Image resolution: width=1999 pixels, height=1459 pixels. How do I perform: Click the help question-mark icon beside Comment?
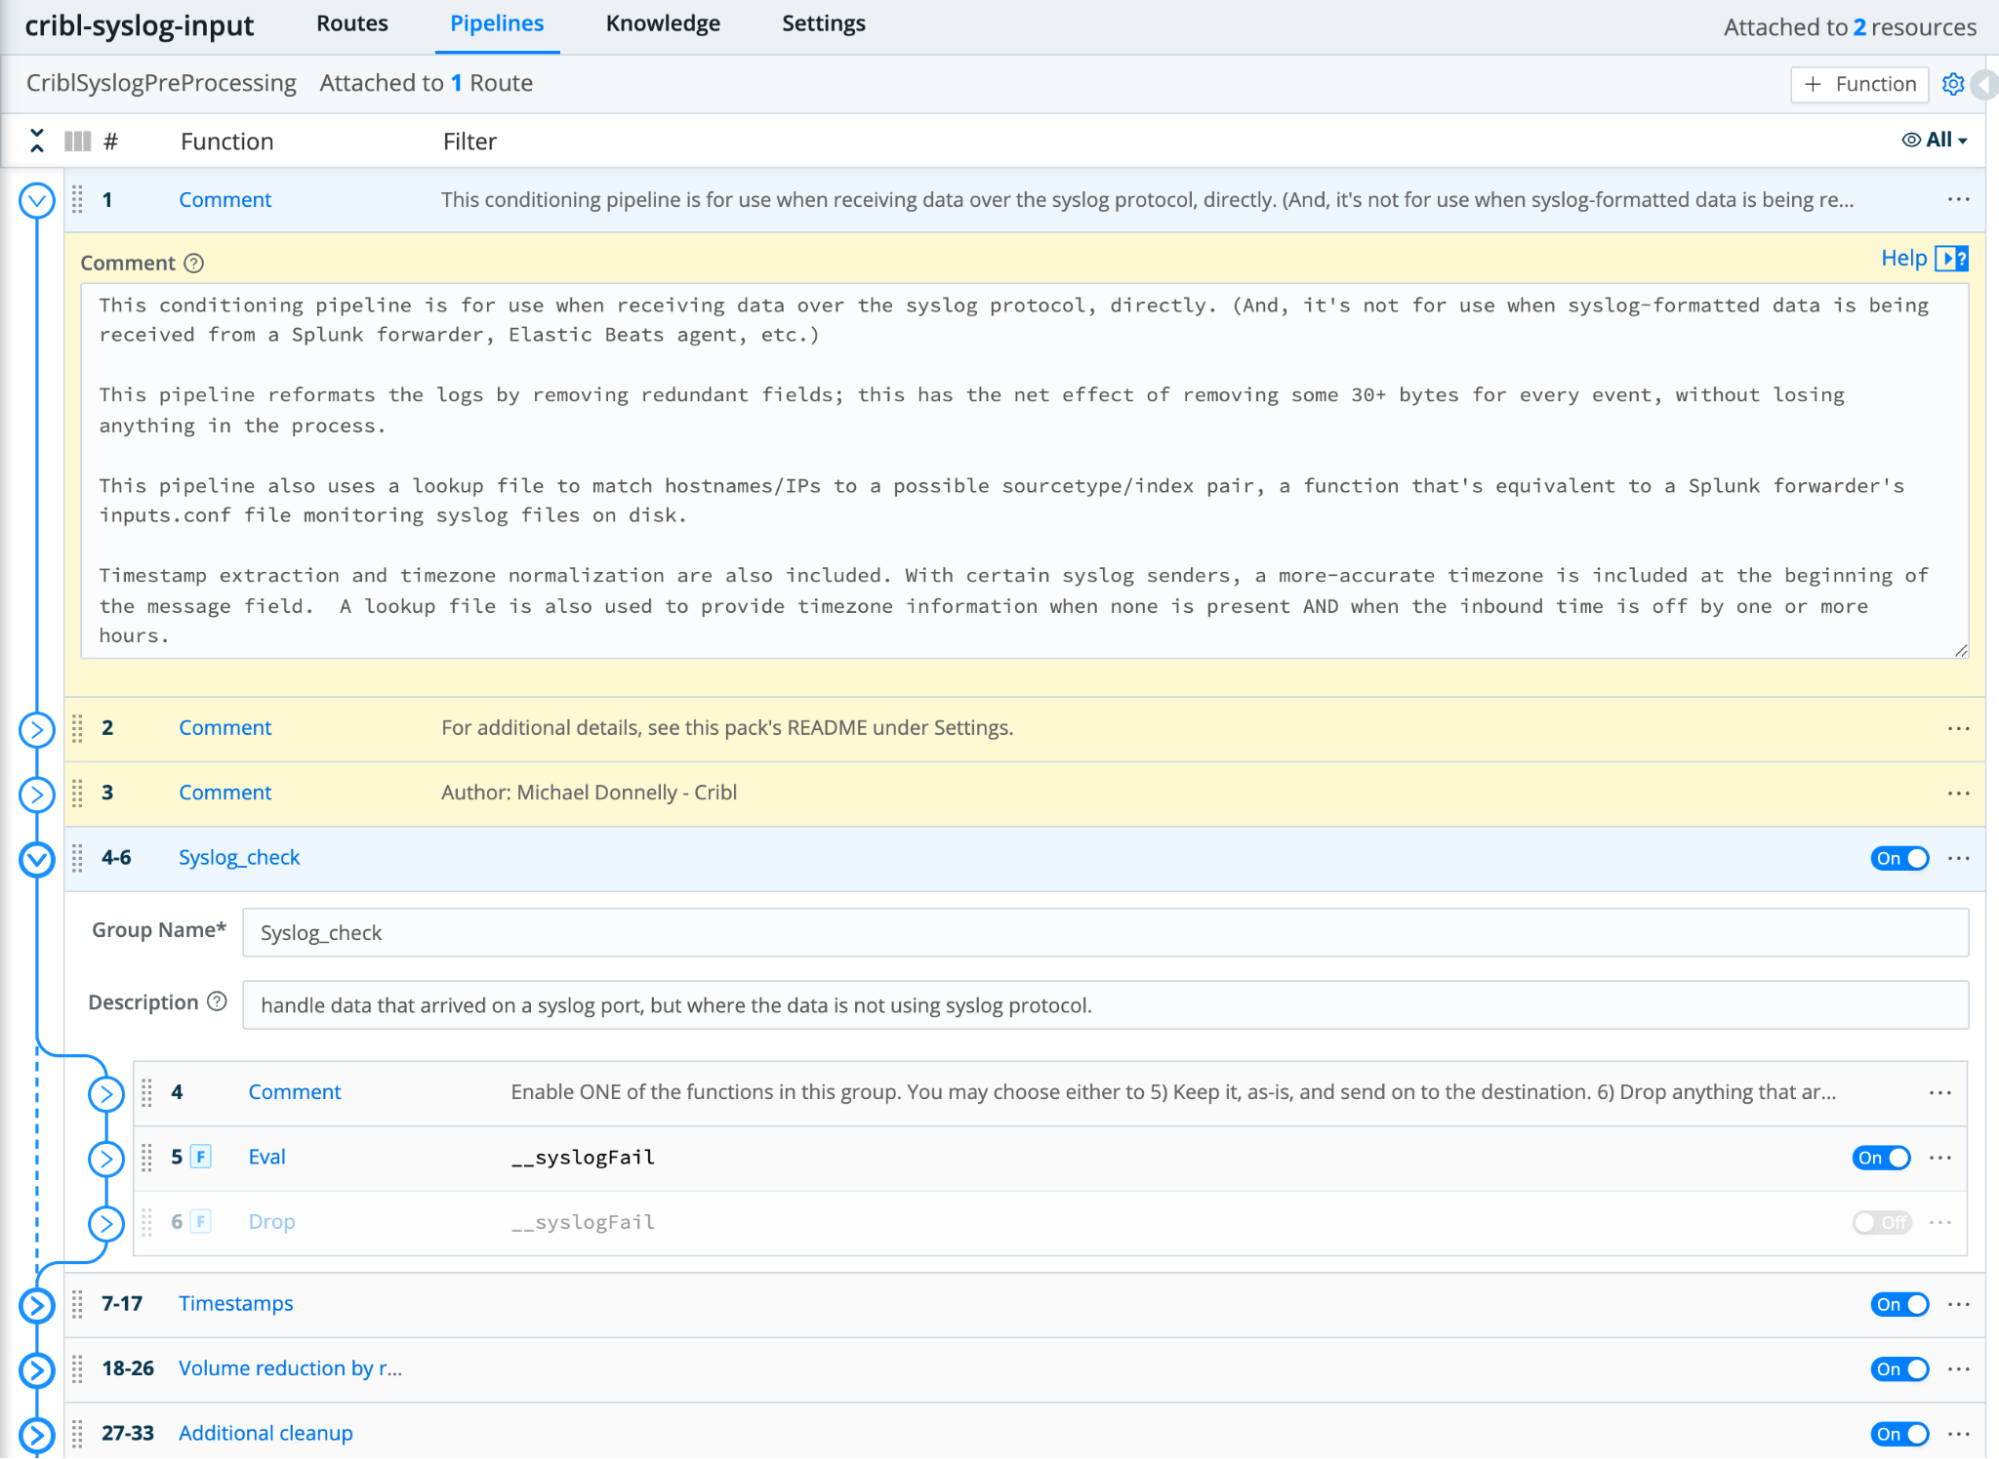(193, 262)
